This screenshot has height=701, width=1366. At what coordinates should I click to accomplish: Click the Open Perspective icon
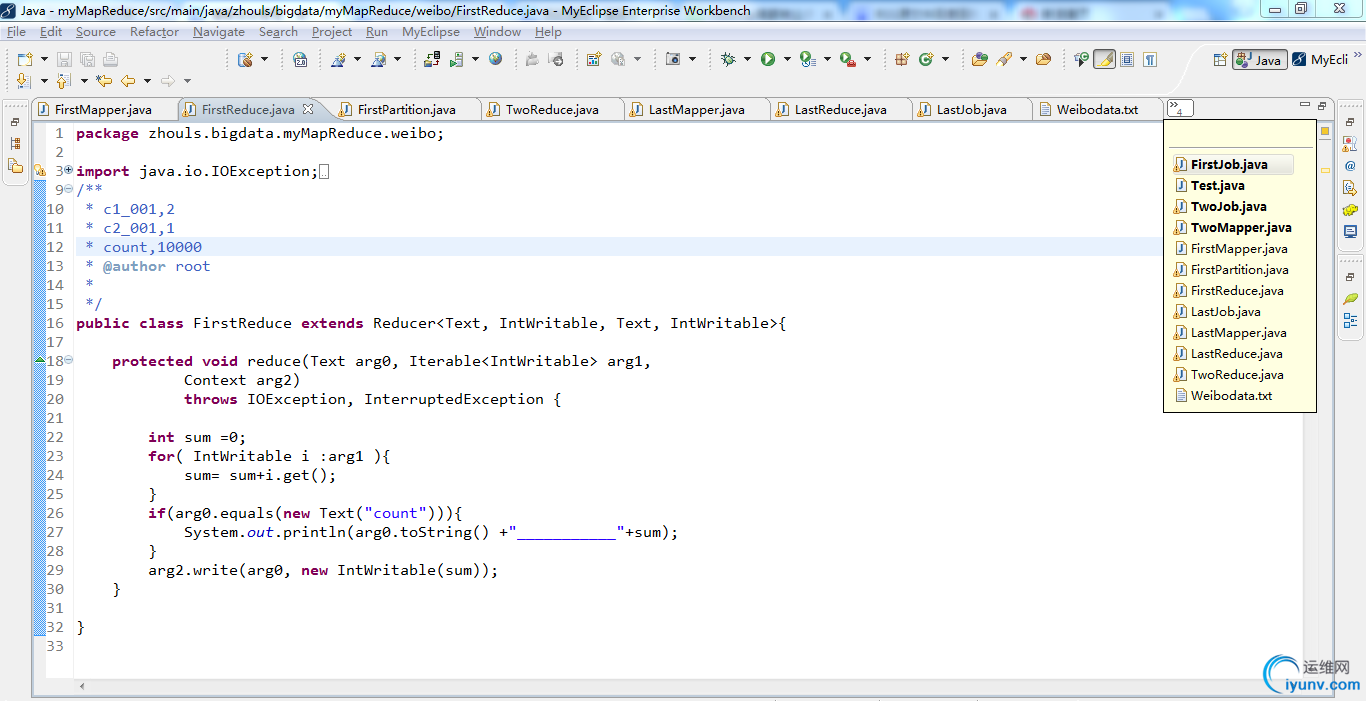pos(1219,59)
